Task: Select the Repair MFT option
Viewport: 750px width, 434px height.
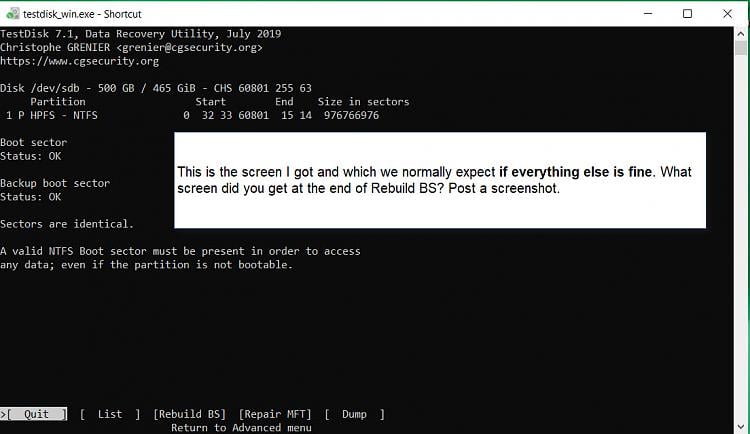Action: tap(275, 414)
